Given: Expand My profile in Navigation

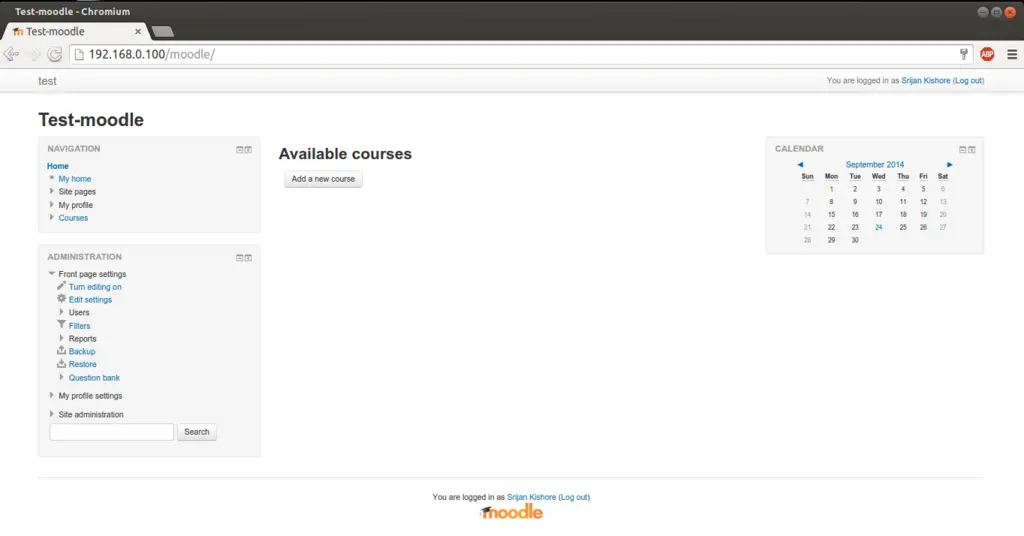Looking at the screenshot, I should [x=52, y=204].
